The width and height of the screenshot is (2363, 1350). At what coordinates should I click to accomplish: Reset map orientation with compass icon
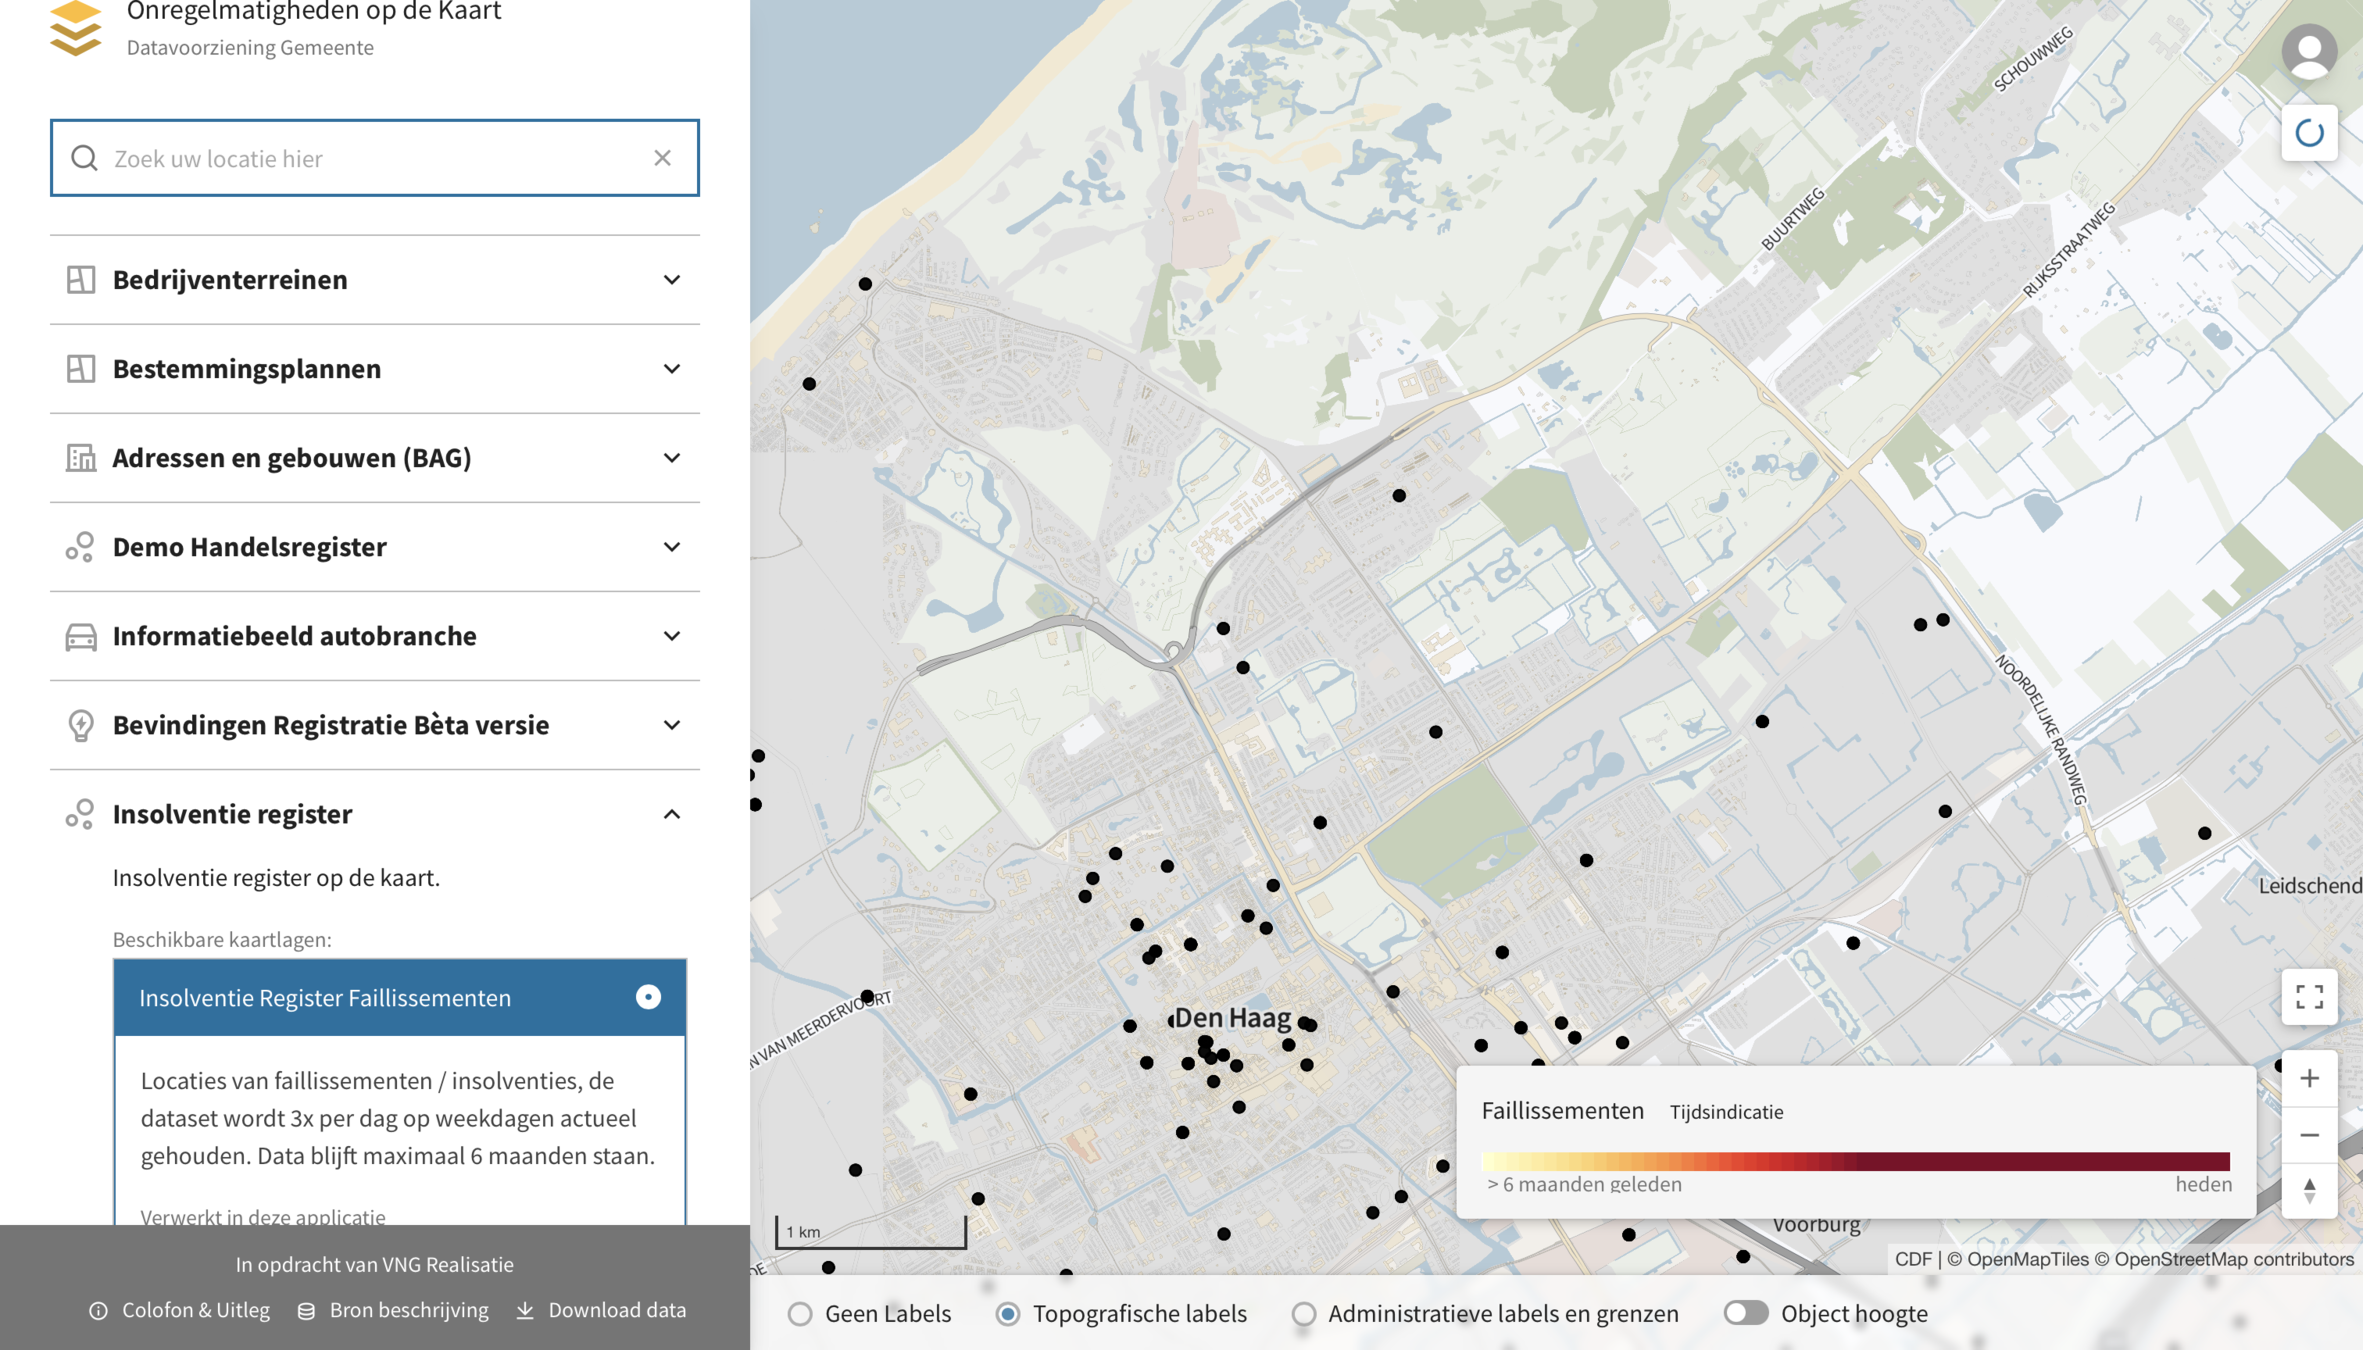click(2309, 1190)
